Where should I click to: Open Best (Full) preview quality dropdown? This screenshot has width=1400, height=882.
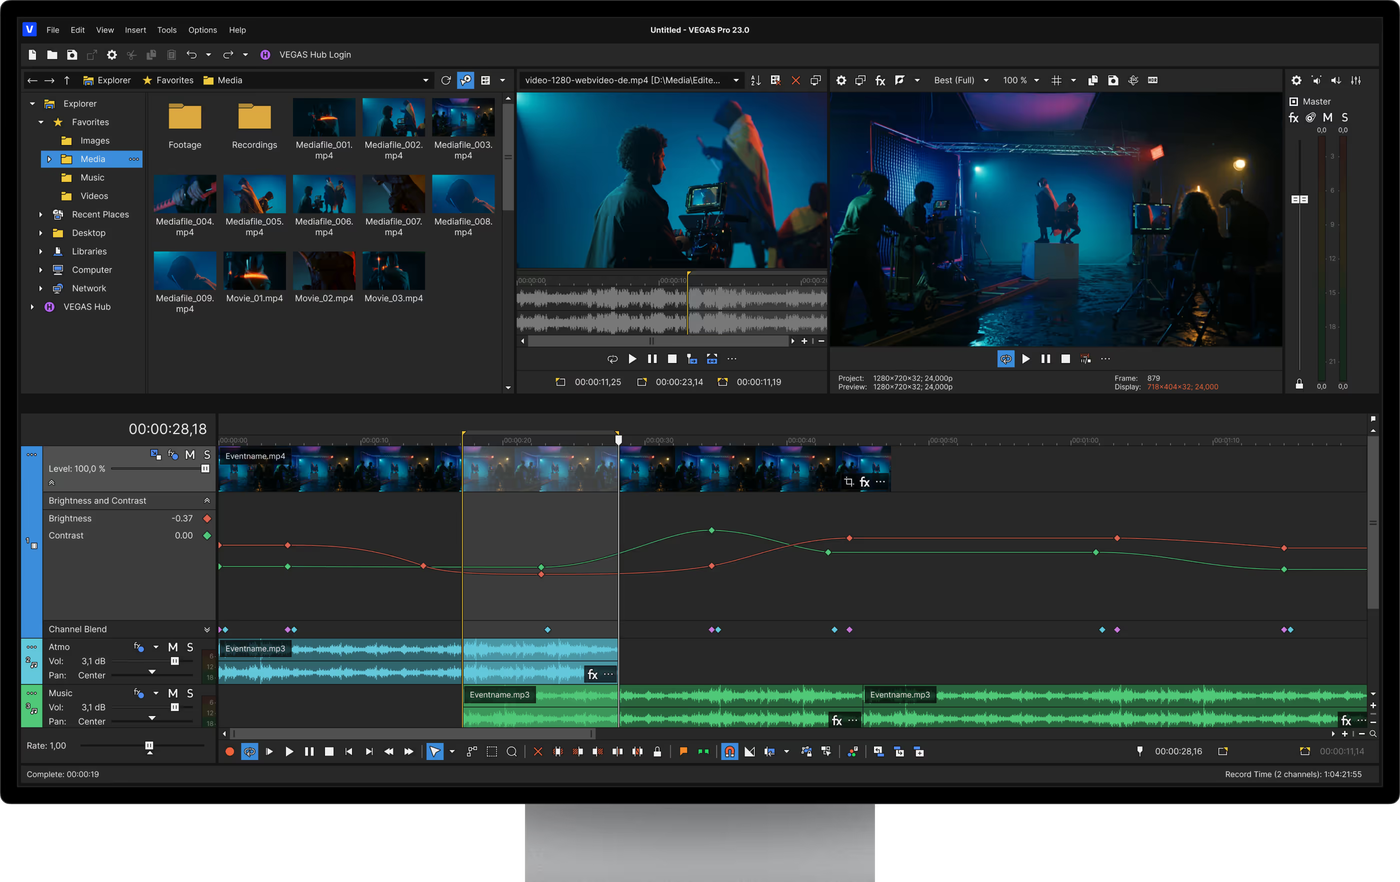coord(961,80)
